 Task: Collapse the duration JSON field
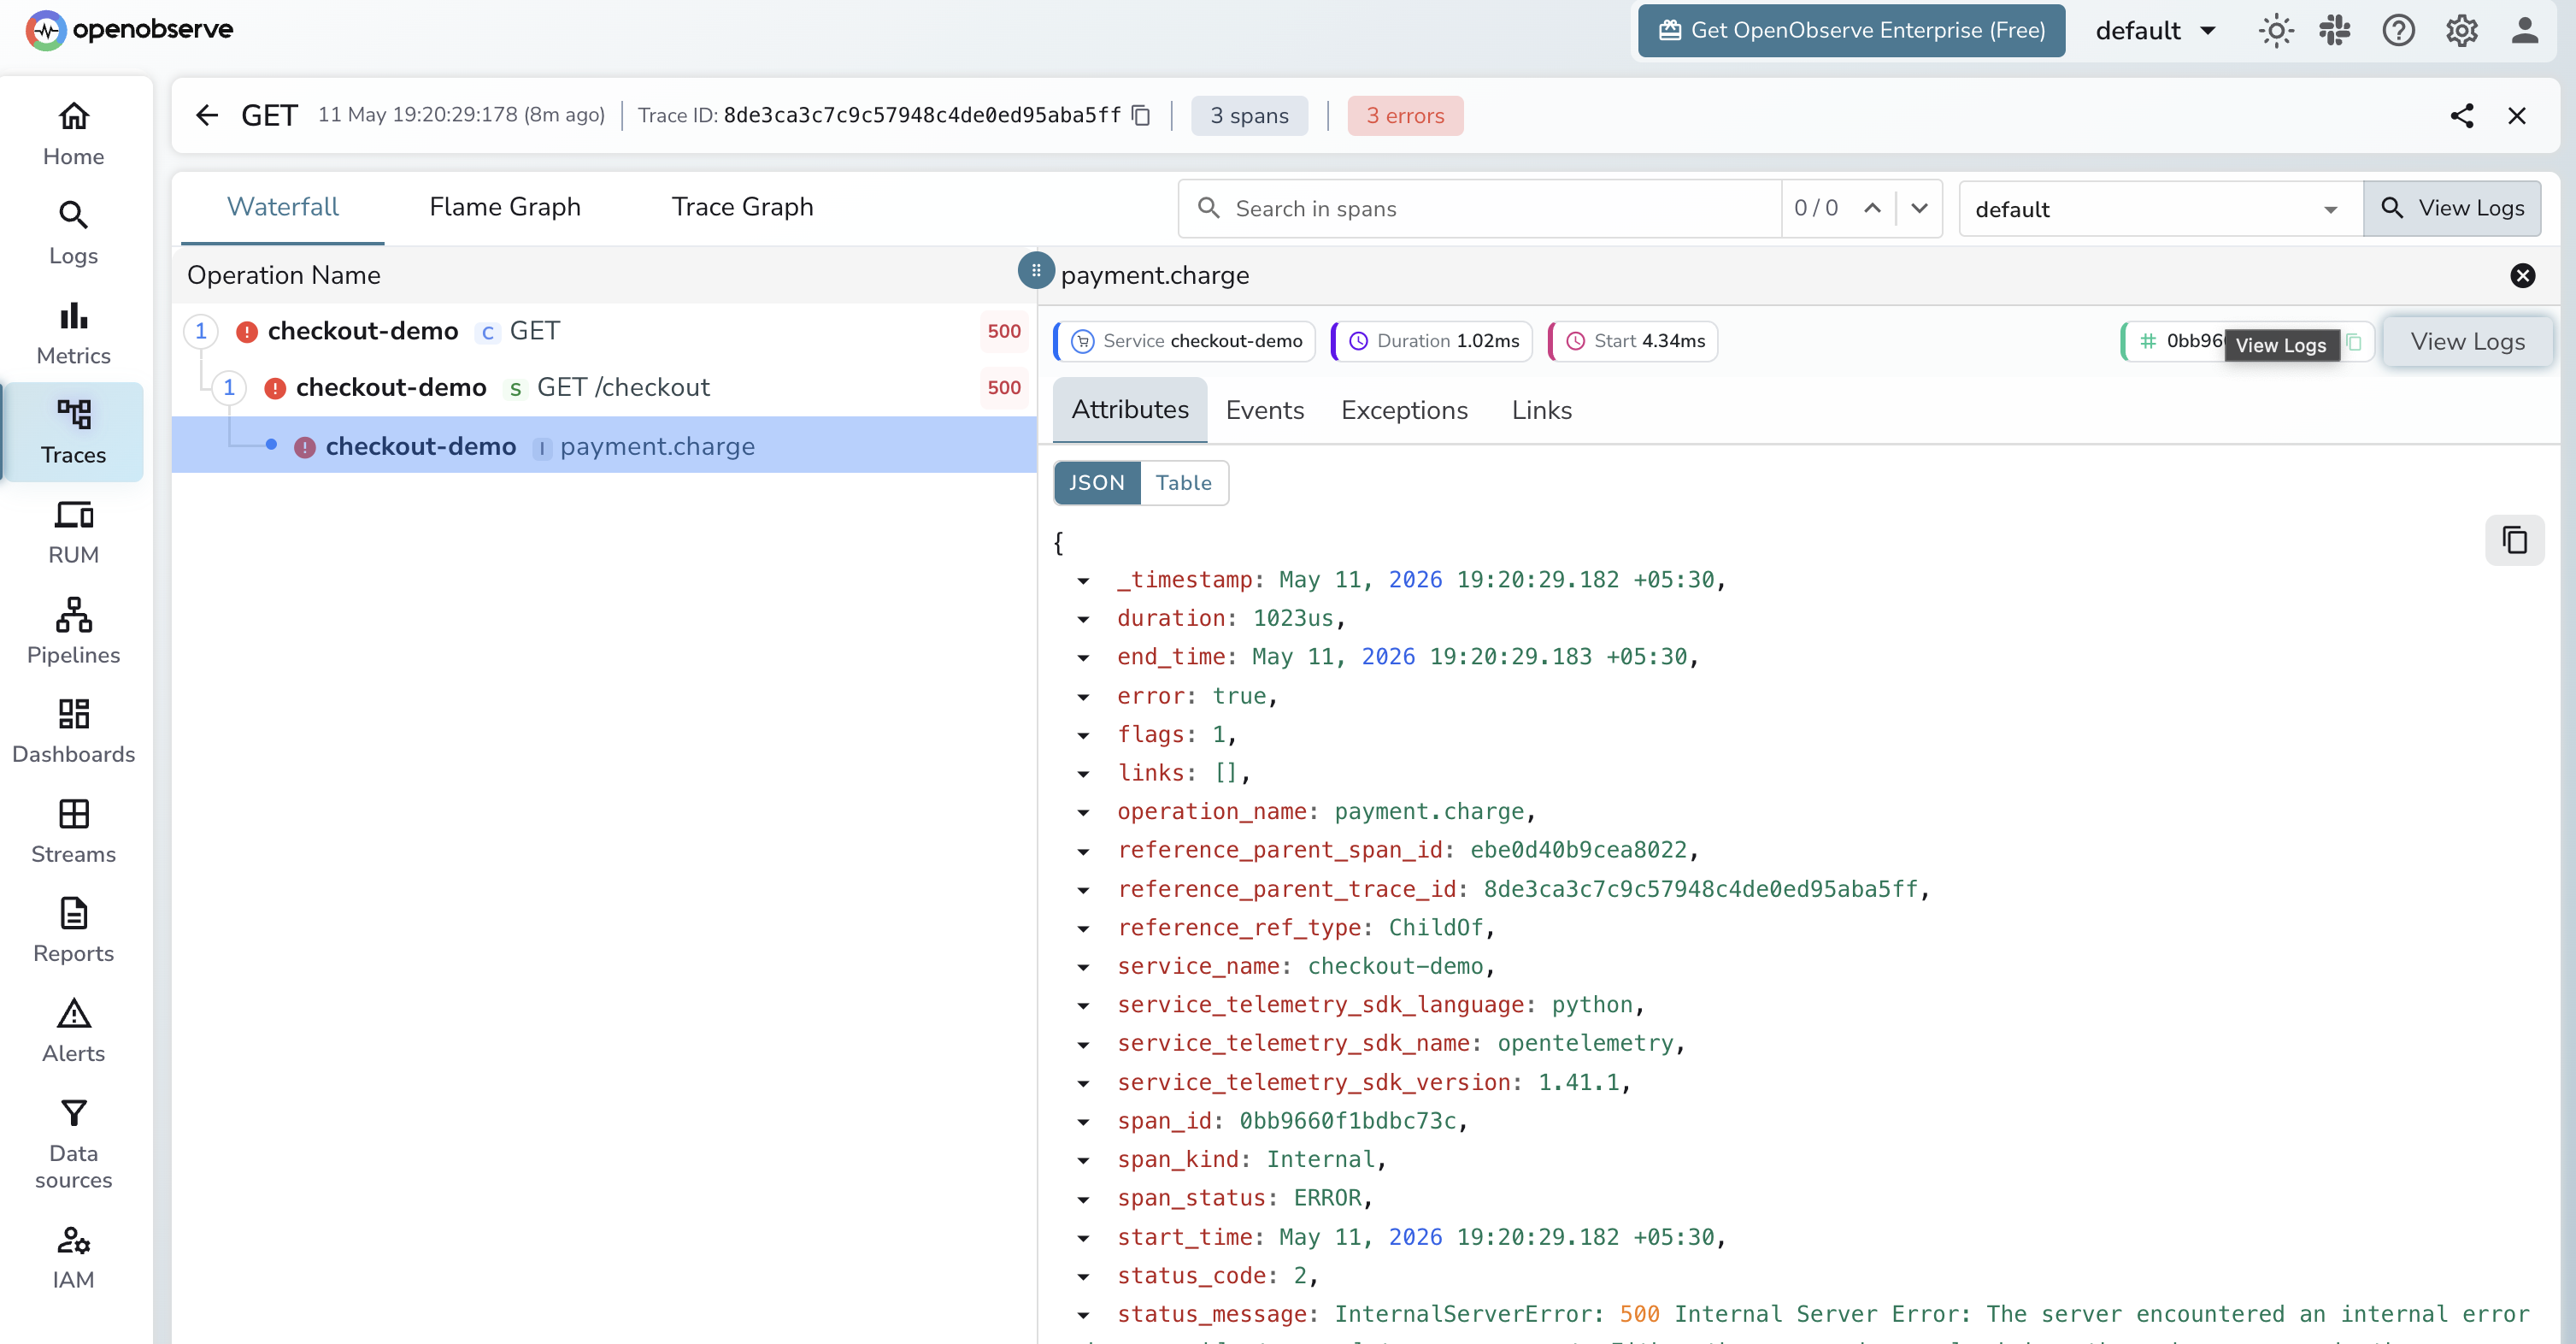[x=1083, y=619]
